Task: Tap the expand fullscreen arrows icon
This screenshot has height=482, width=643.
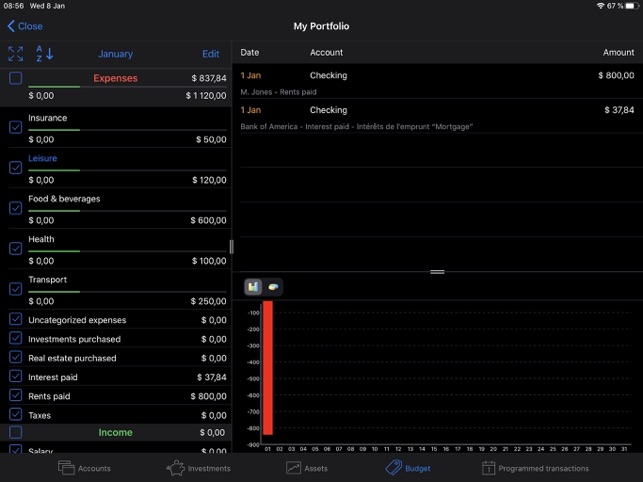Action: pos(16,54)
